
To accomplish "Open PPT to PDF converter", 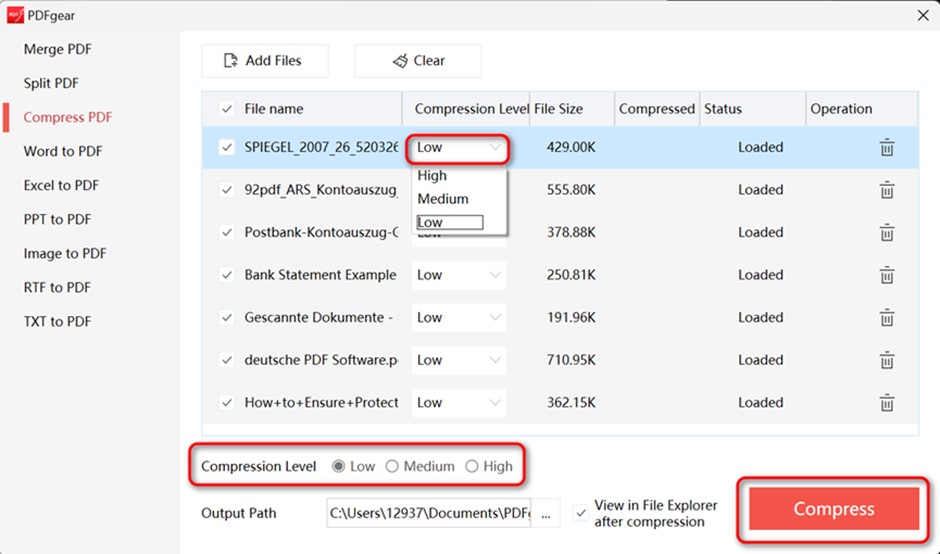I will [58, 219].
